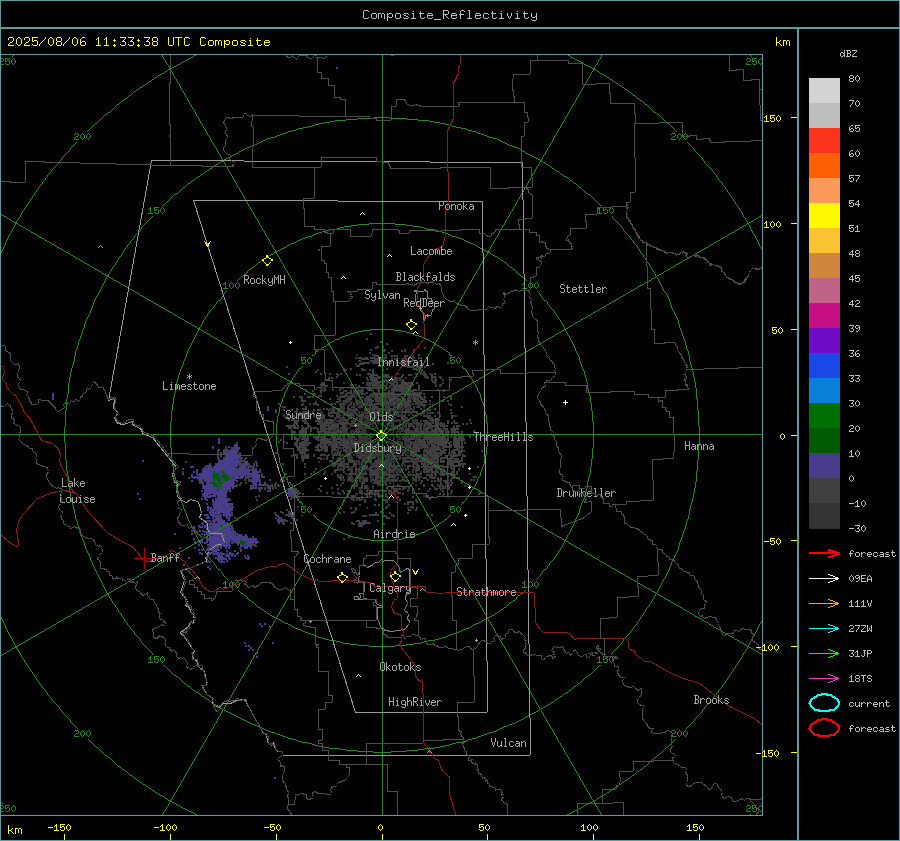Viewport: 900px width, 841px height.
Task: Select the light gray 70-80 dBZ swatch
Action: (x=824, y=91)
